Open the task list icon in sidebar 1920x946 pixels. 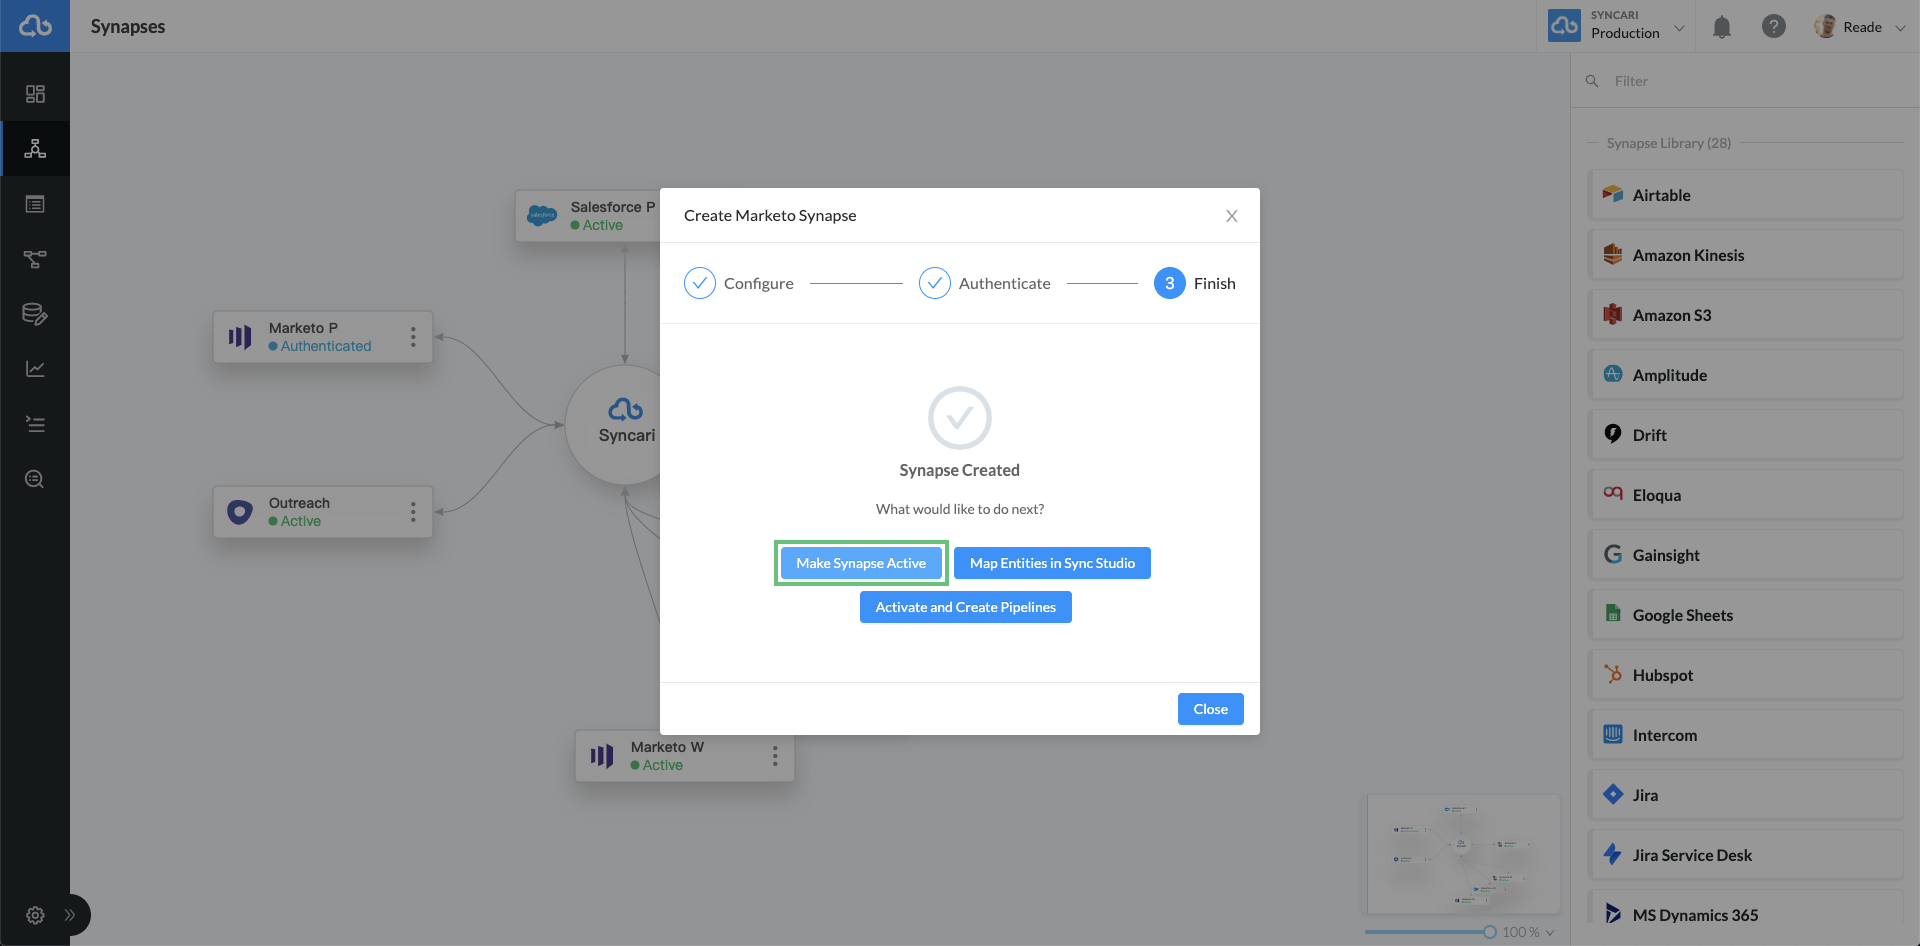[x=35, y=424]
